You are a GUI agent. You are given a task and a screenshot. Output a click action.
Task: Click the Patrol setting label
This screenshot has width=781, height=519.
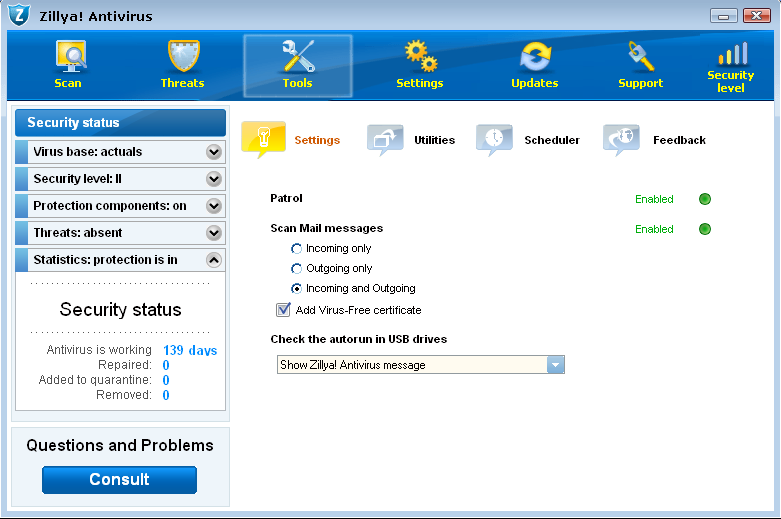coord(286,198)
